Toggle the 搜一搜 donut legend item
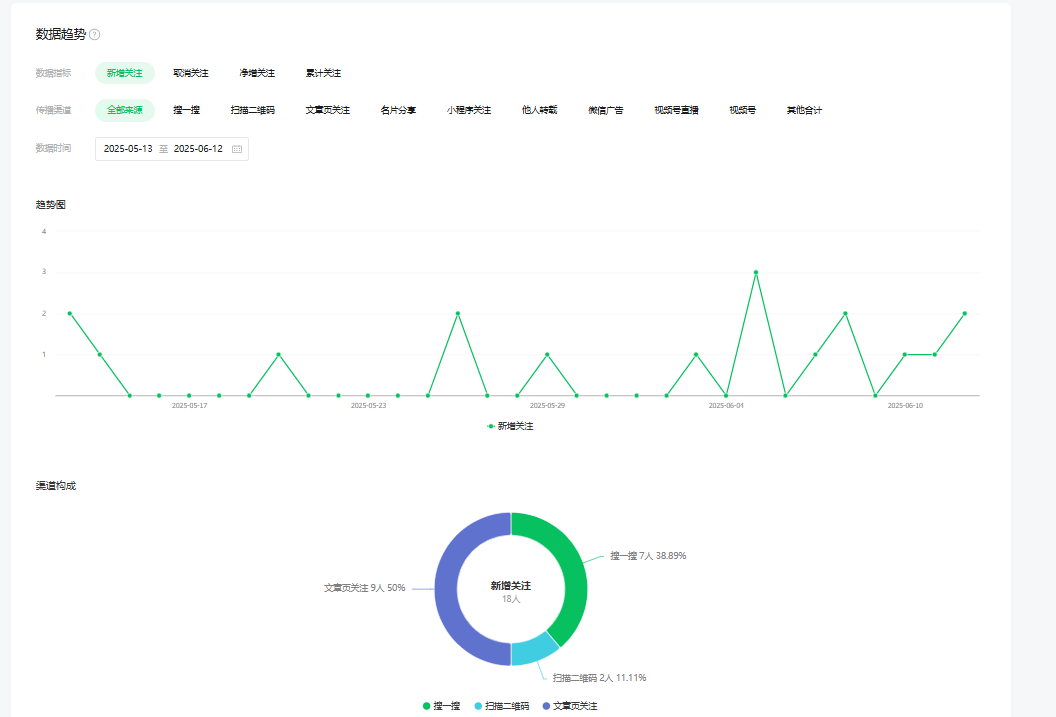This screenshot has height=717, width=1056. pos(441,706)
